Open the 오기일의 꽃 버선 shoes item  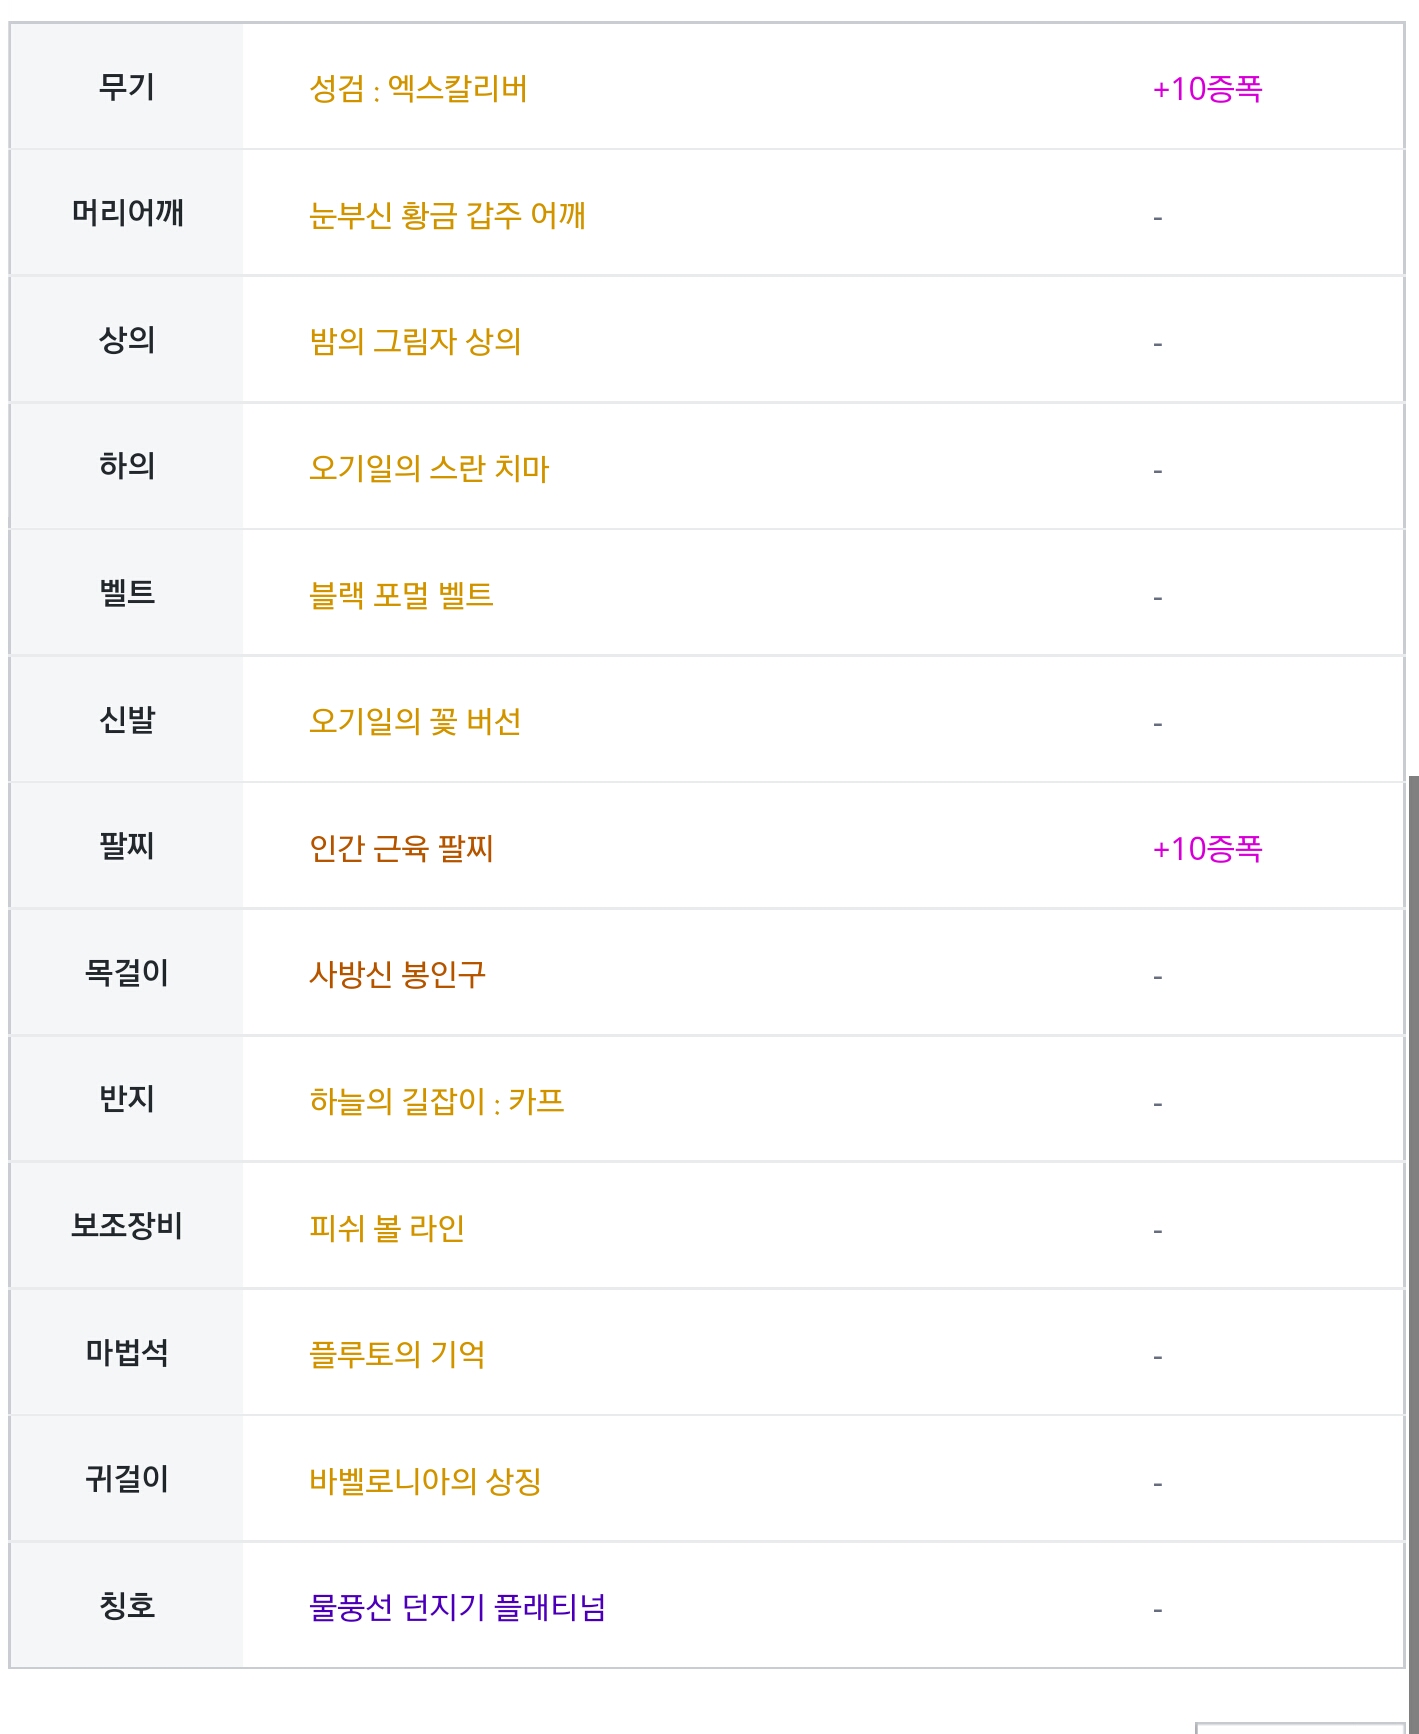pos(415,721)
